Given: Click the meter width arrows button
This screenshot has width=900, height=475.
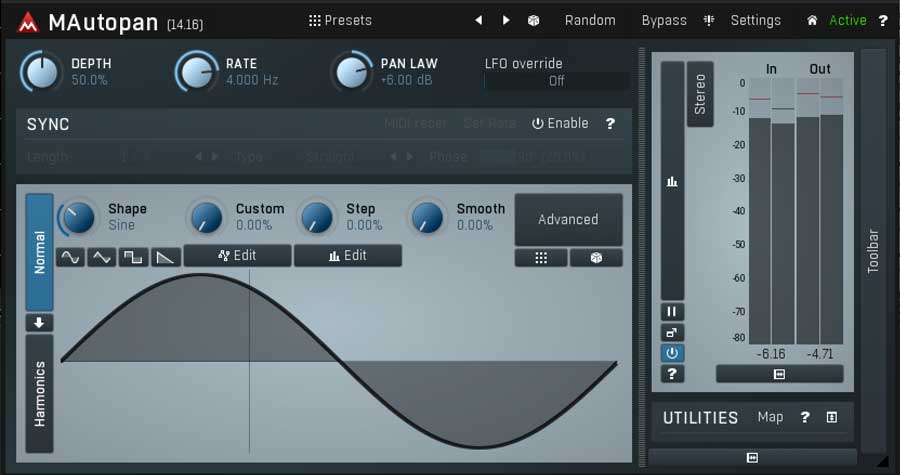Looking at the screenshot, I should (779, 374).
